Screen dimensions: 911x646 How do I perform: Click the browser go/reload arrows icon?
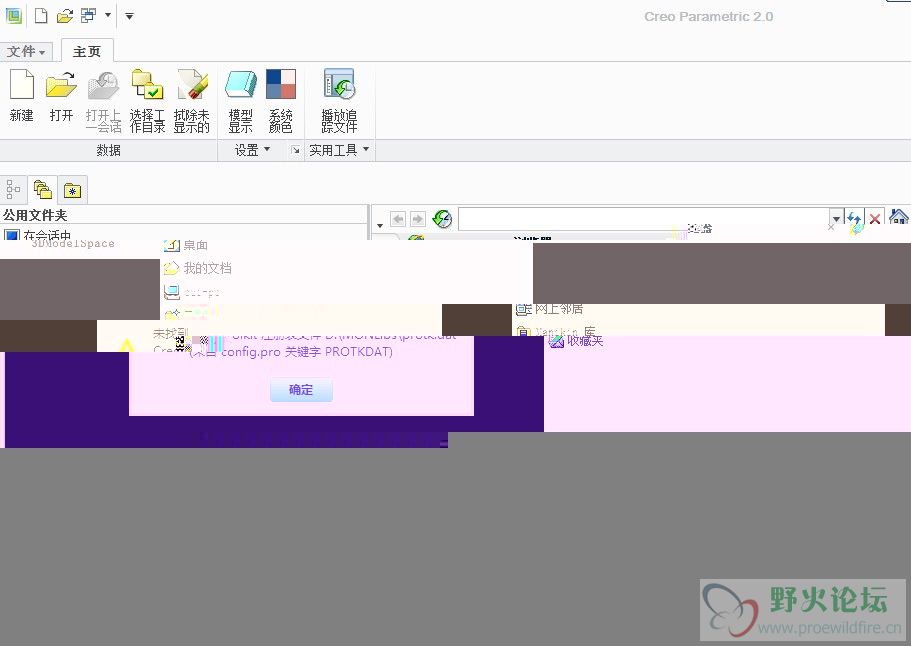tap(854, 219)
